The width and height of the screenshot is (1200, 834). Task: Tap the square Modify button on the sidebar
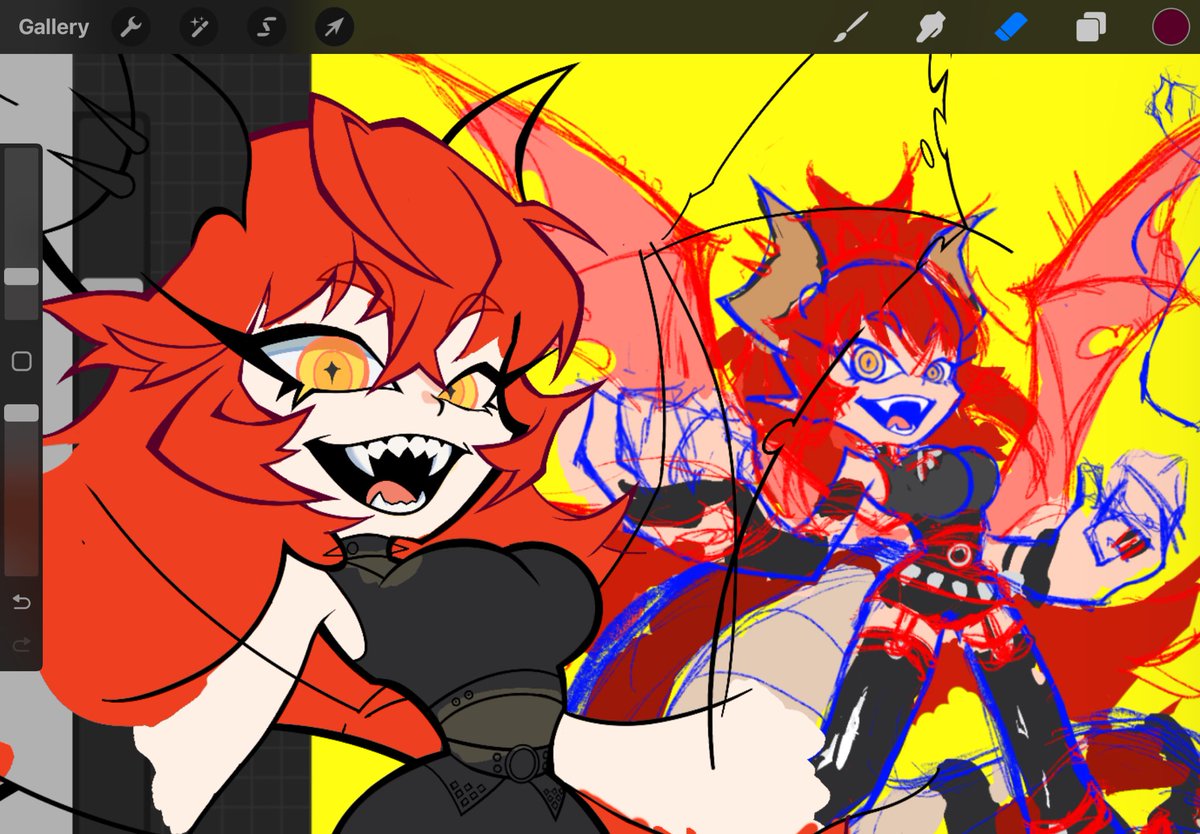21,361
